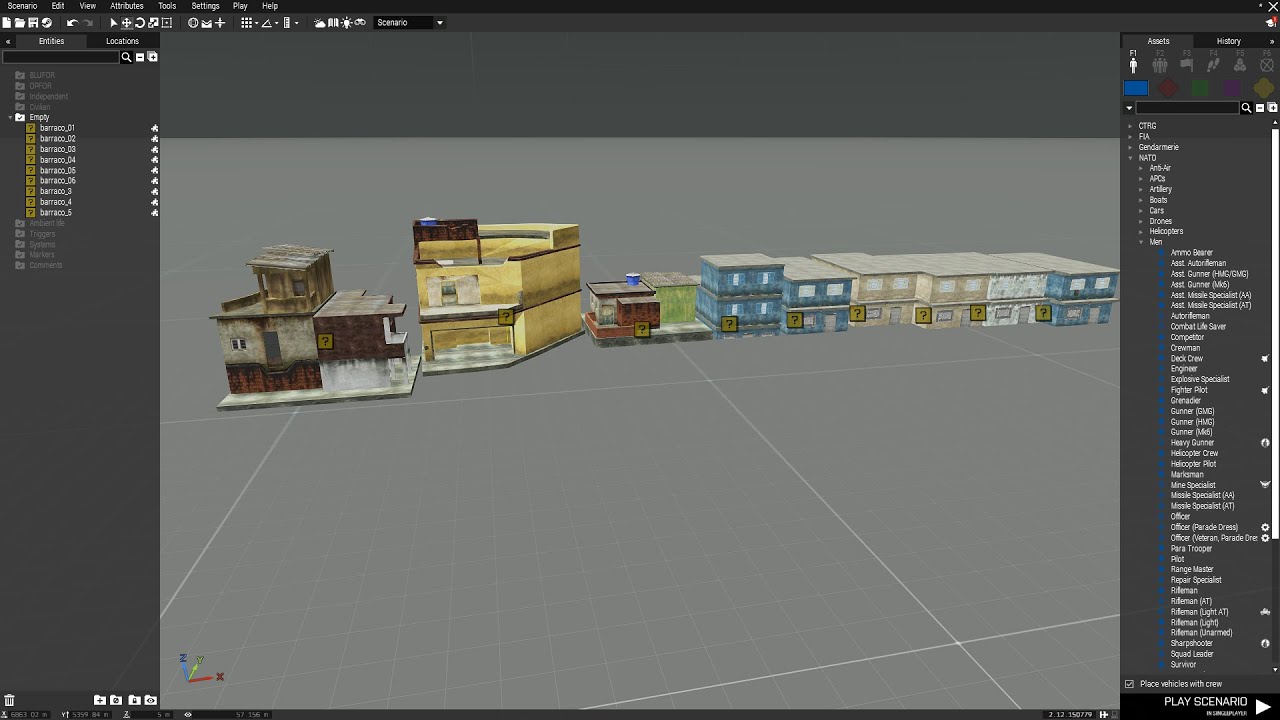Screen dimensions: 1280x720
Task: Select the area scaling widget
Action: pyautogui.click(x=166, y=22)
